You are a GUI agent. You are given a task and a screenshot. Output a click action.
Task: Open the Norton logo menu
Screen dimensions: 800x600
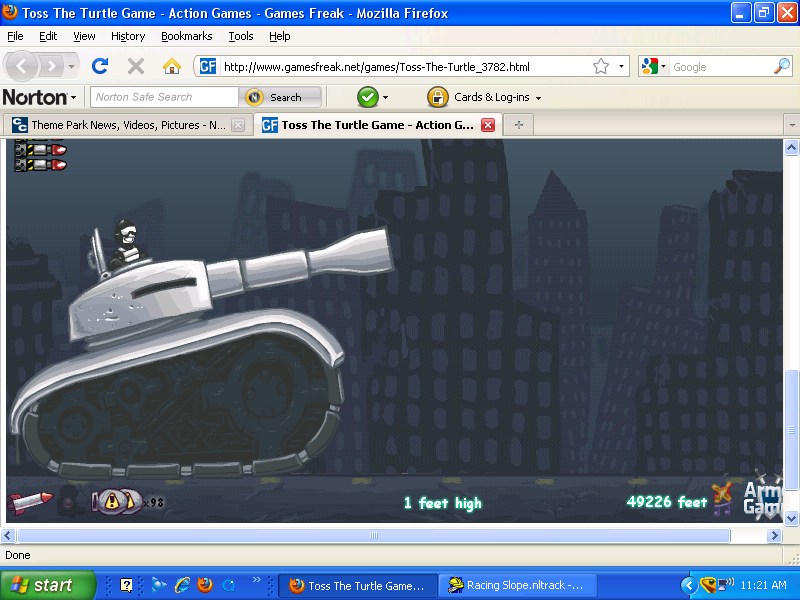(x=40, y=97)
